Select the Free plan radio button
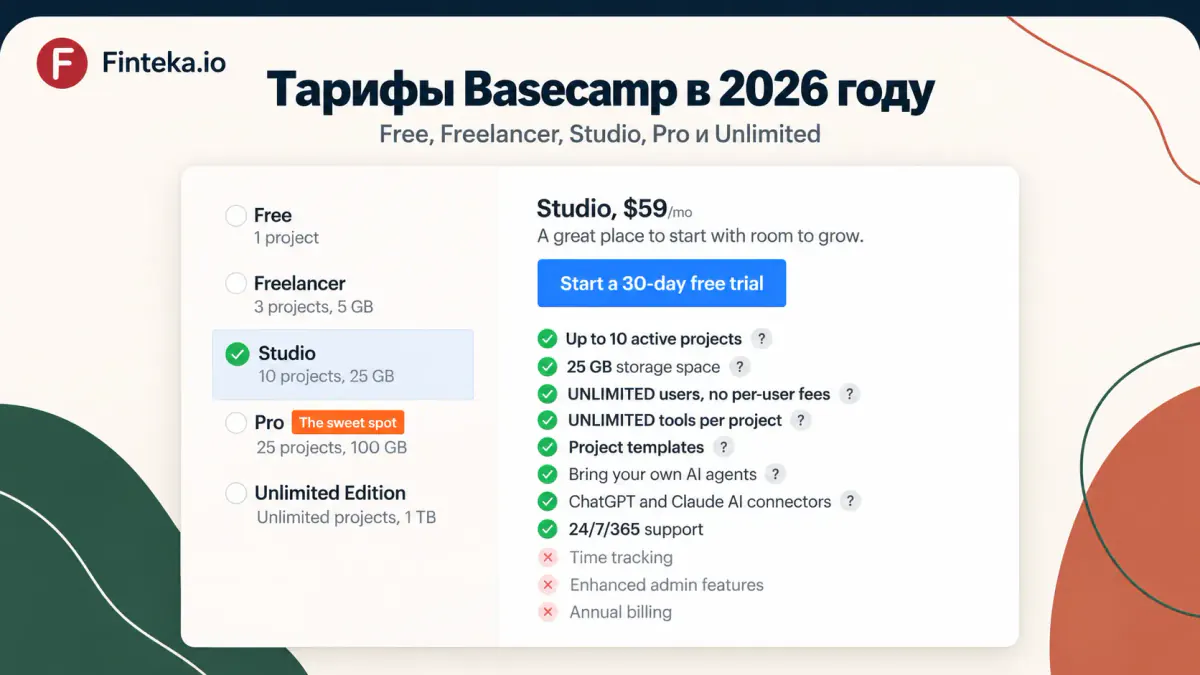The image size is (1200, 675). [x=236, y=215]
